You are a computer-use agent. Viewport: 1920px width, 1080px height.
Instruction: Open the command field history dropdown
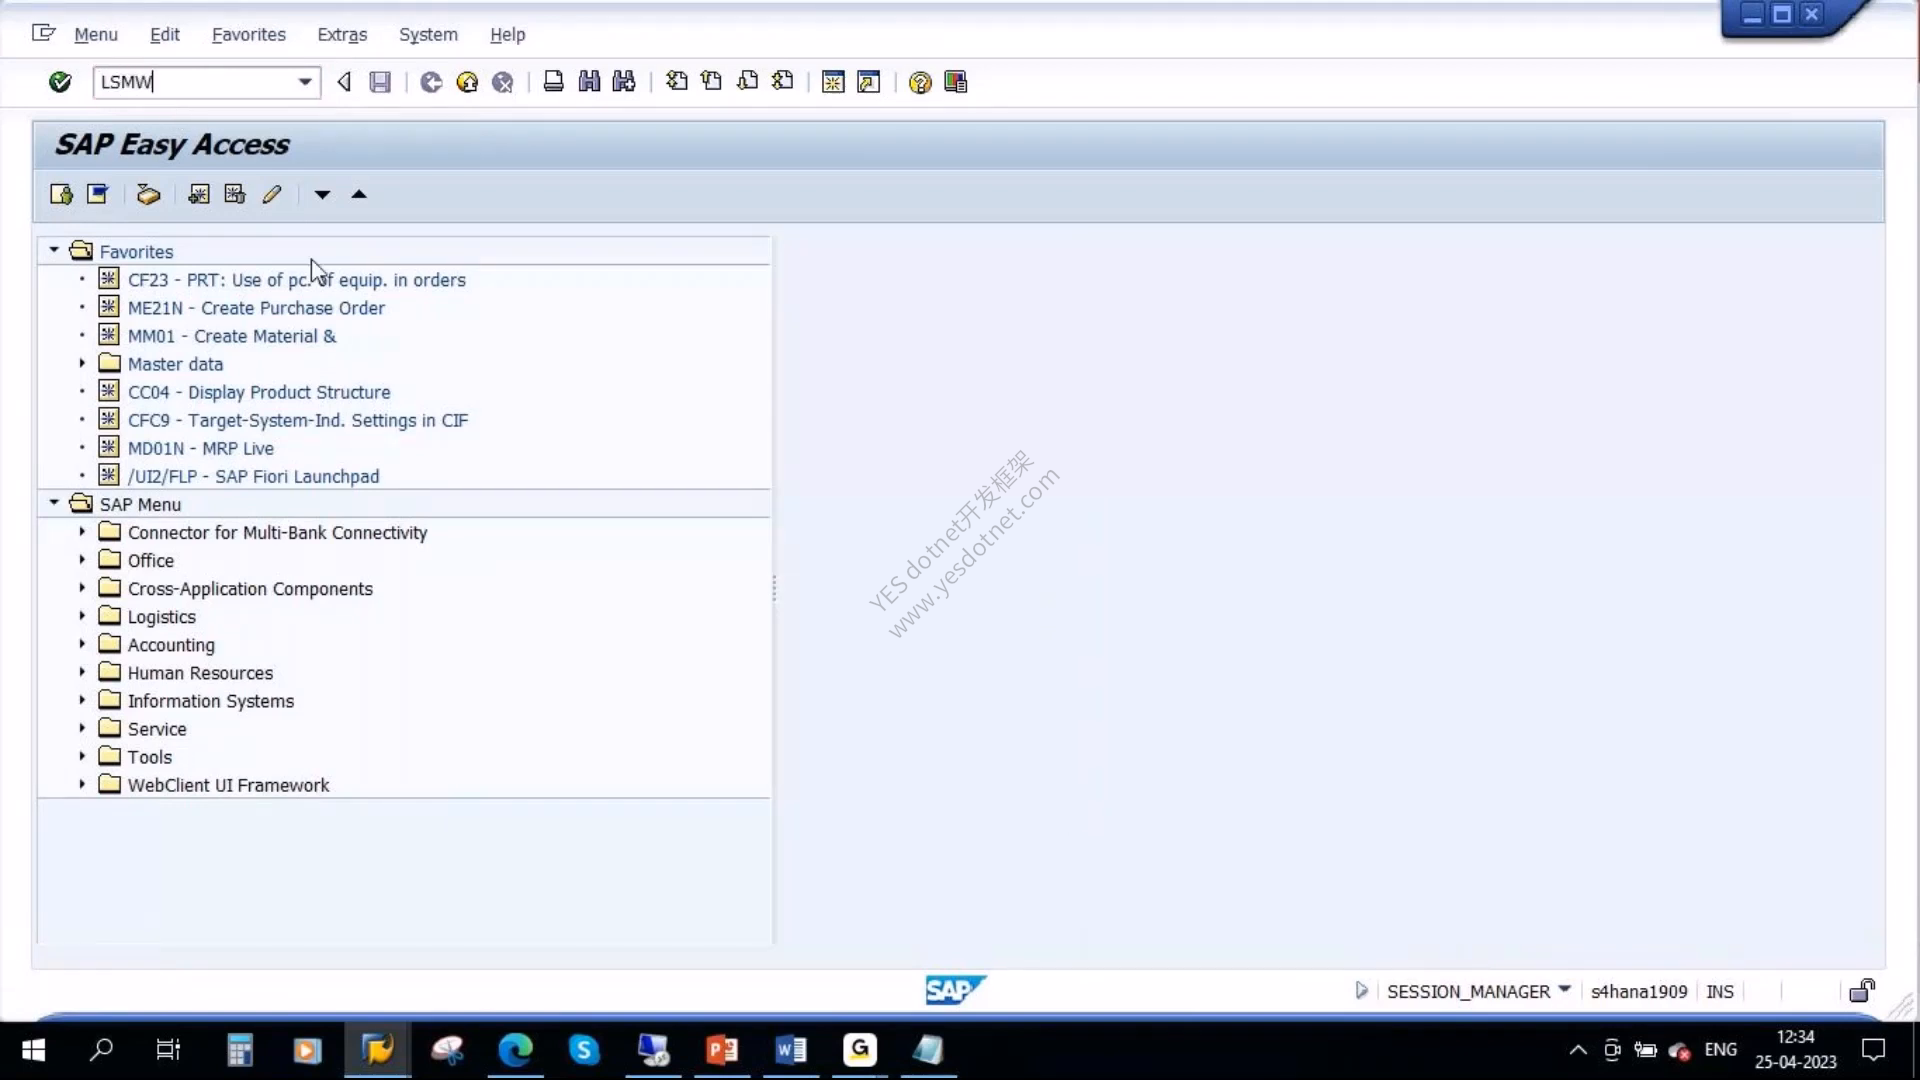tap(305, 82)
